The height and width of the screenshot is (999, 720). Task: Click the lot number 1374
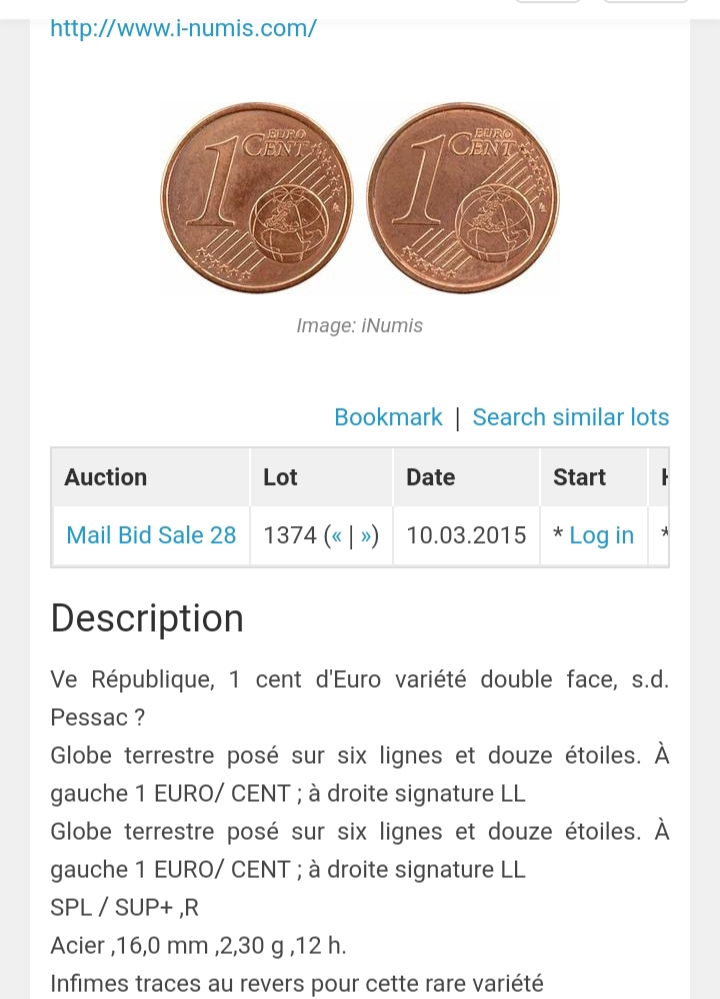pyautogui.click(x=290, y=535)
